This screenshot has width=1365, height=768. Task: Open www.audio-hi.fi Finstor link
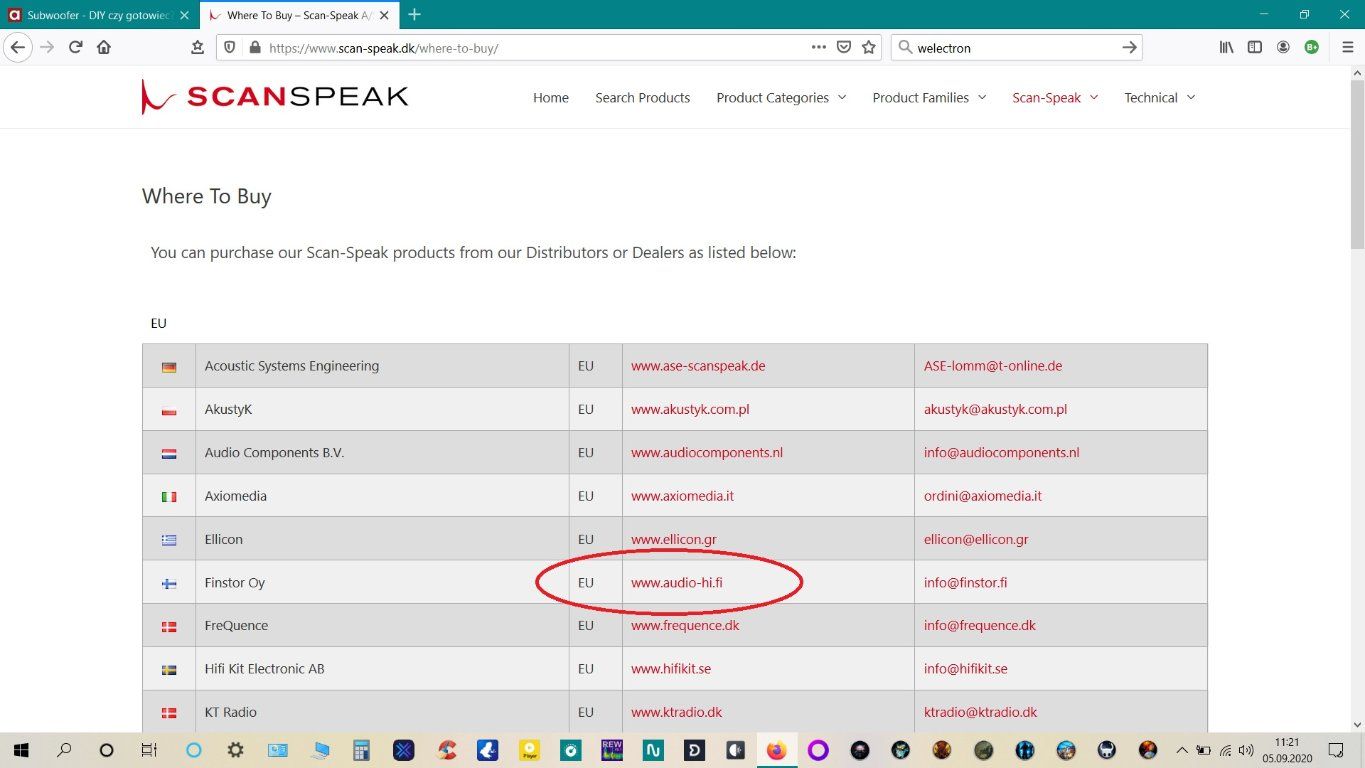click(x=677, y=582)
